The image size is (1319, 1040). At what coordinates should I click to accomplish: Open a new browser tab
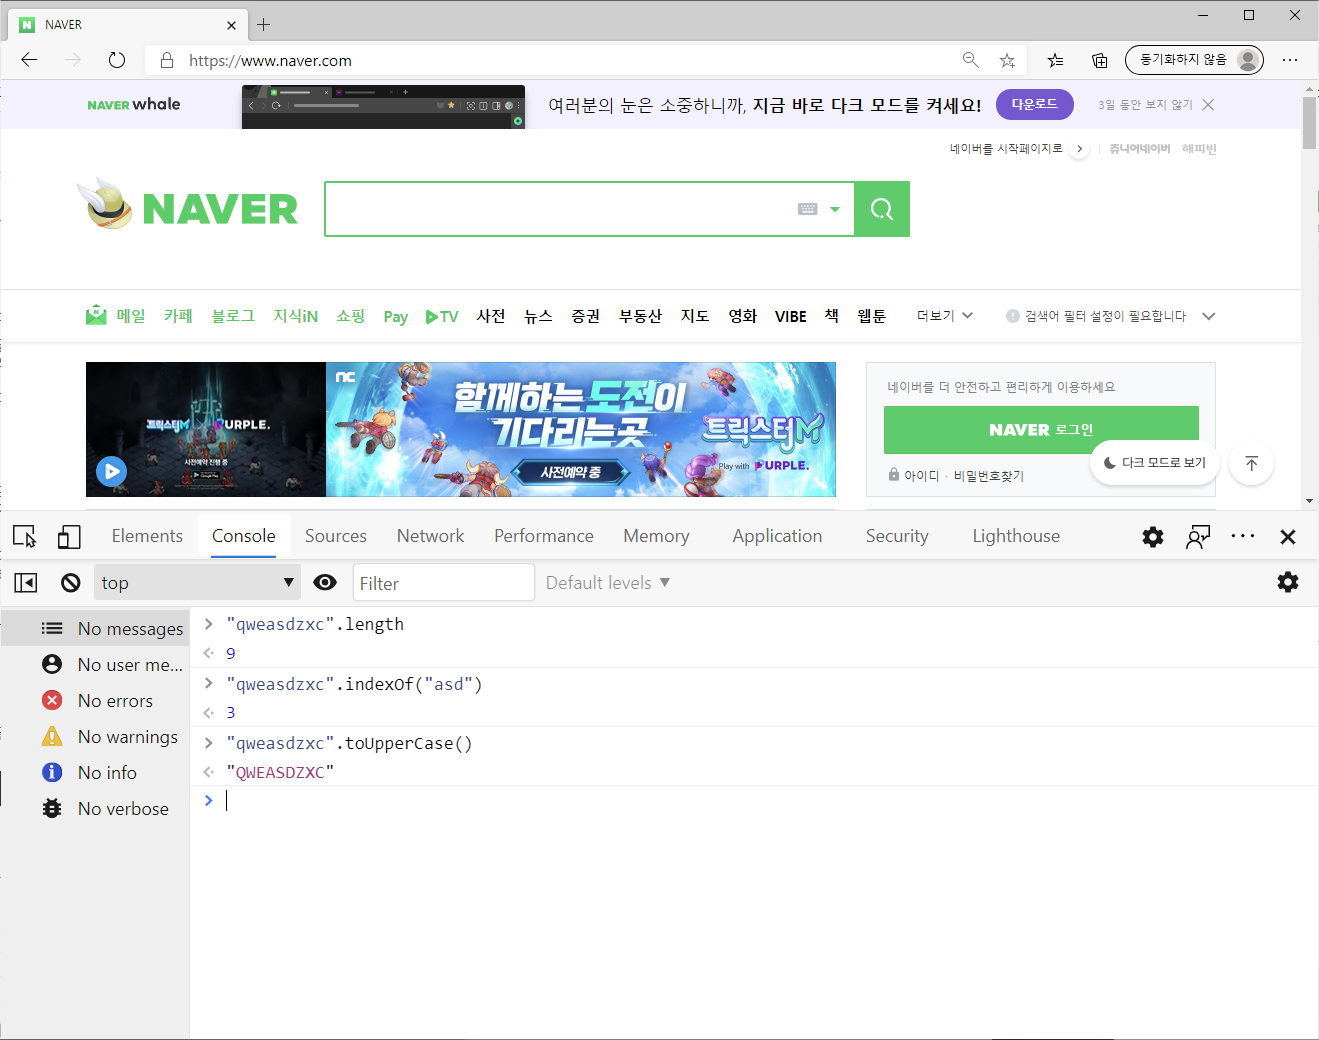pos(264,24)
